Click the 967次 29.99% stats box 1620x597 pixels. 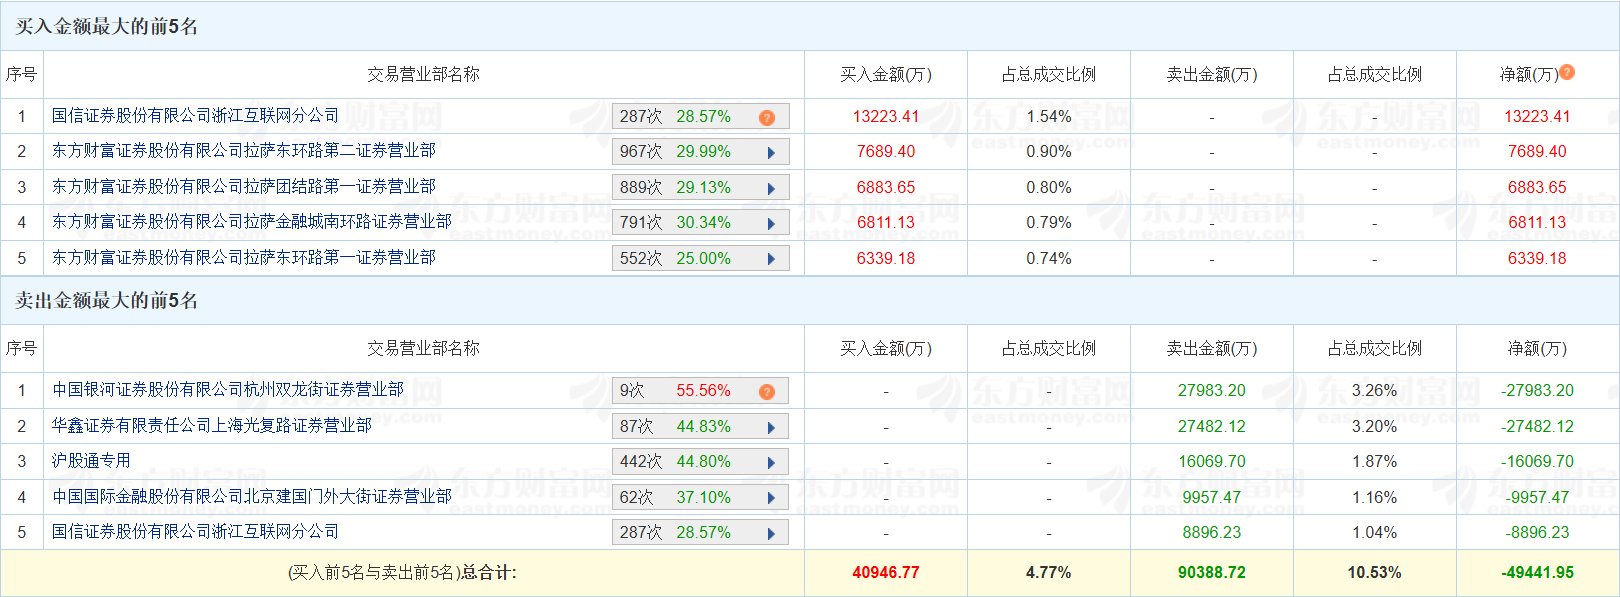coord(700,152)
